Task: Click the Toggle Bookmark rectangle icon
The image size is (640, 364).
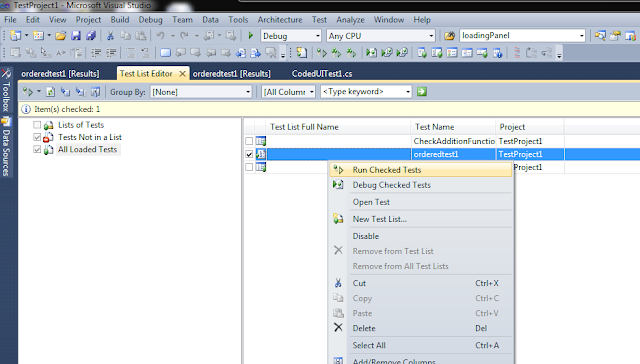Action: pyautogui.click(x=165, y=53)
